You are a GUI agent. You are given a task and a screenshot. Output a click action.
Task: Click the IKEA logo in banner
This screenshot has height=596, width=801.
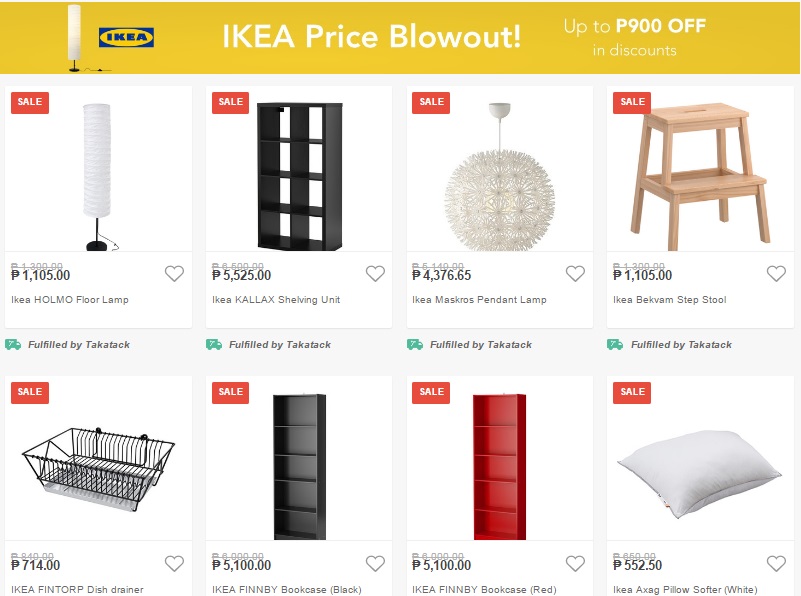coord(126,37)
